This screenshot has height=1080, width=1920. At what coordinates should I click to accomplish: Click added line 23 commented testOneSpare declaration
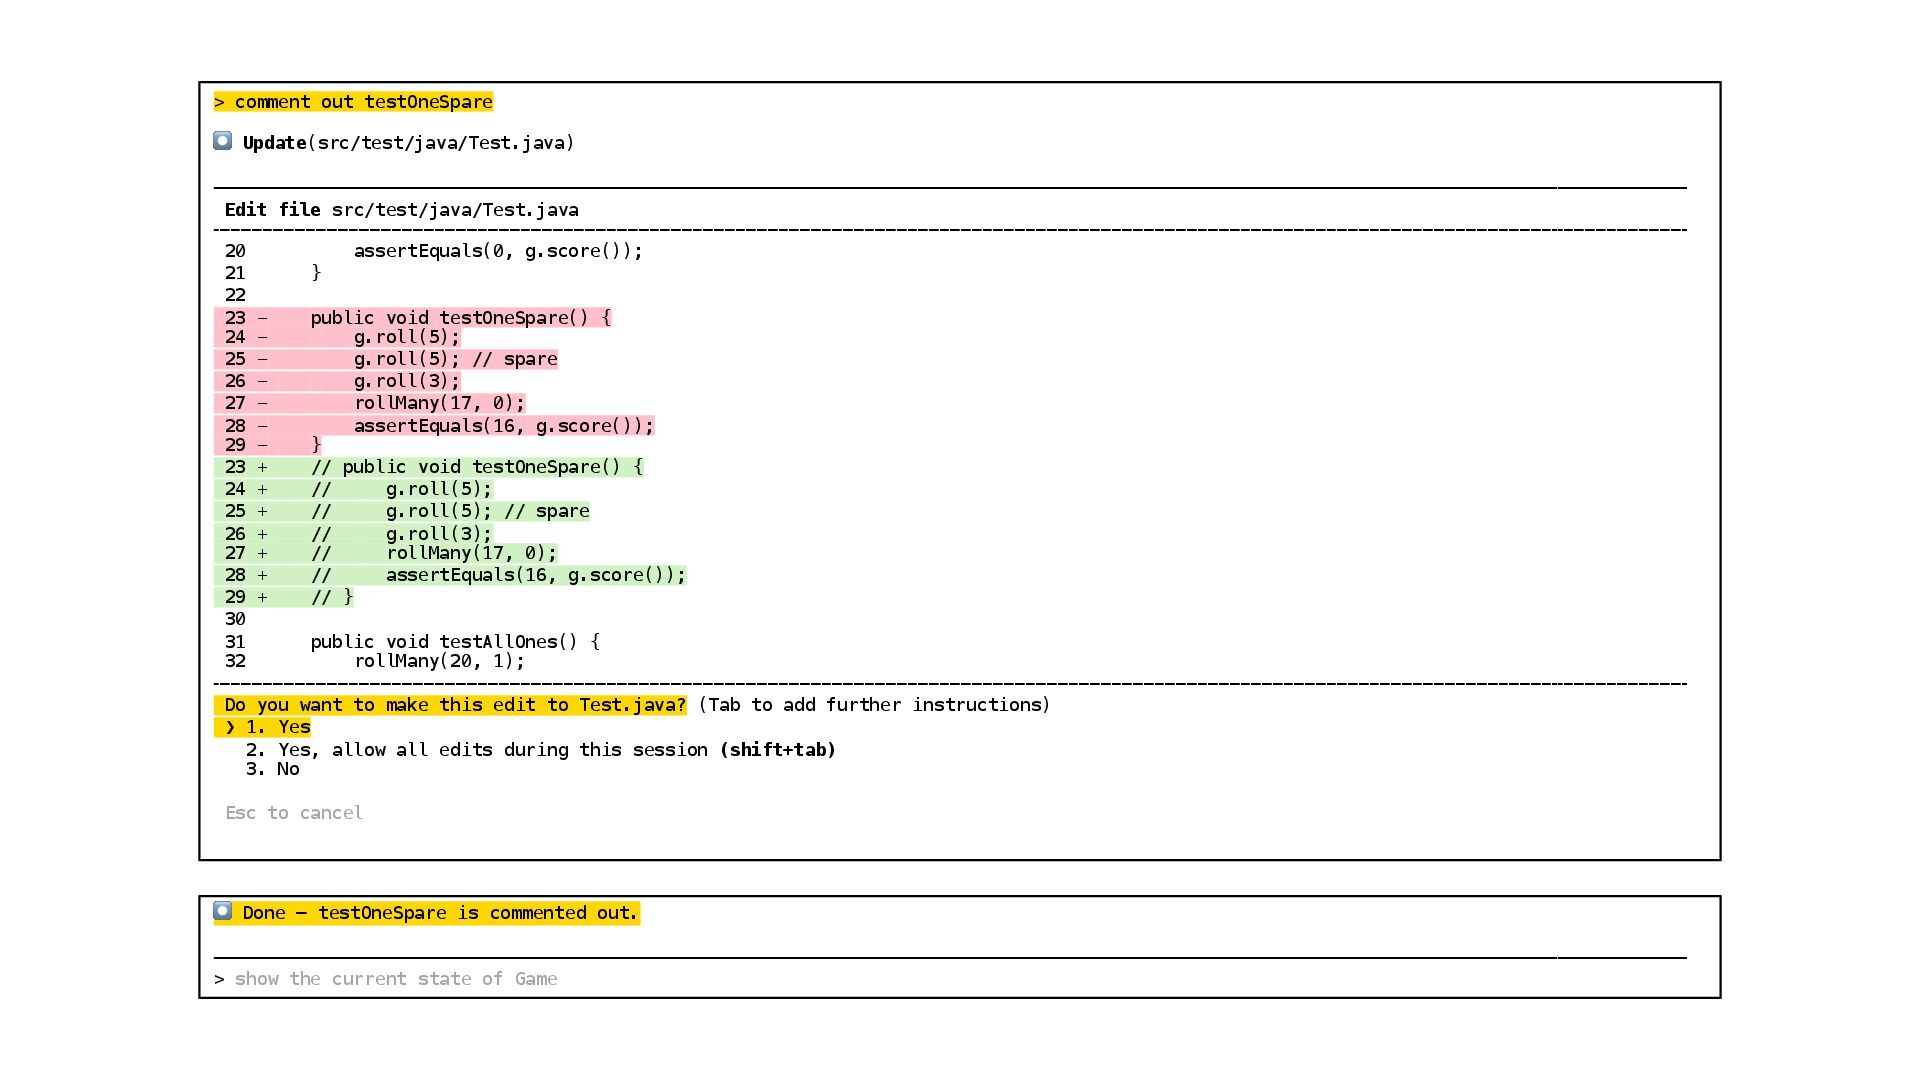[x=476, y=467]
